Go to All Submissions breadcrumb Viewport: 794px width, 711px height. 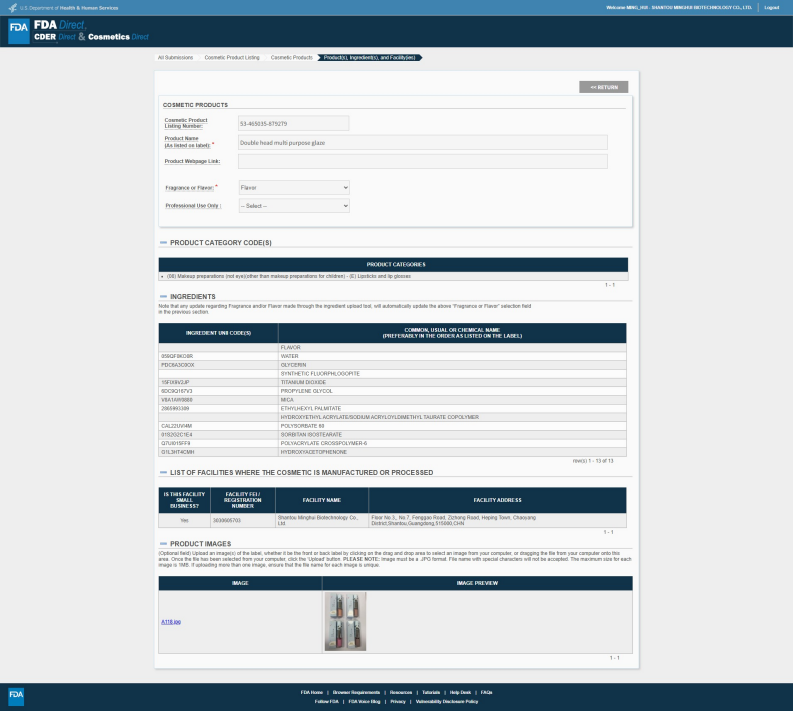tap(175, 57)
